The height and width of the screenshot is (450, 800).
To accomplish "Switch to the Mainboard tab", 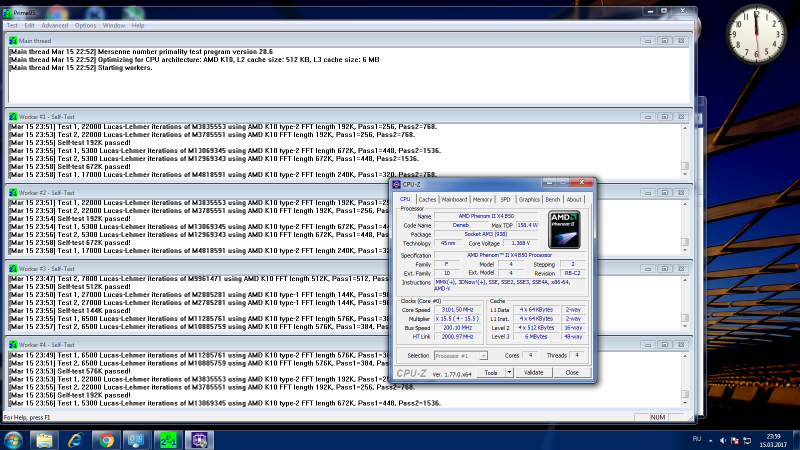I will tap(455, 199).
